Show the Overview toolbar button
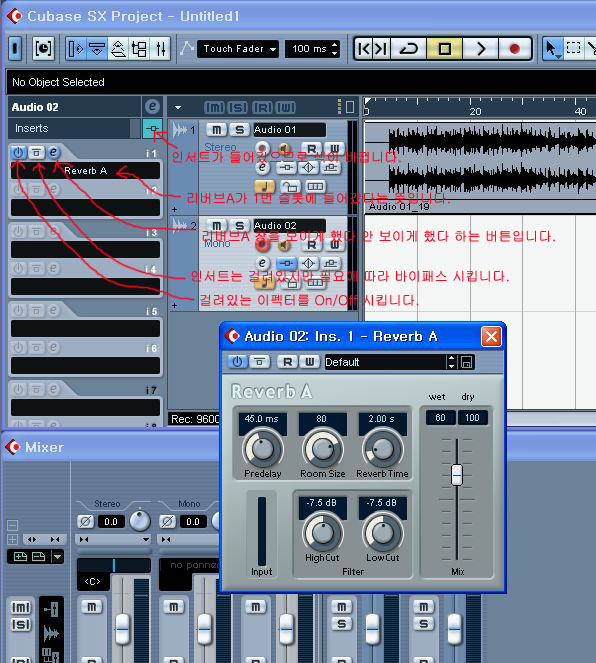The width and height of the screenshot is (596, 663). click(x=118, y=49)
